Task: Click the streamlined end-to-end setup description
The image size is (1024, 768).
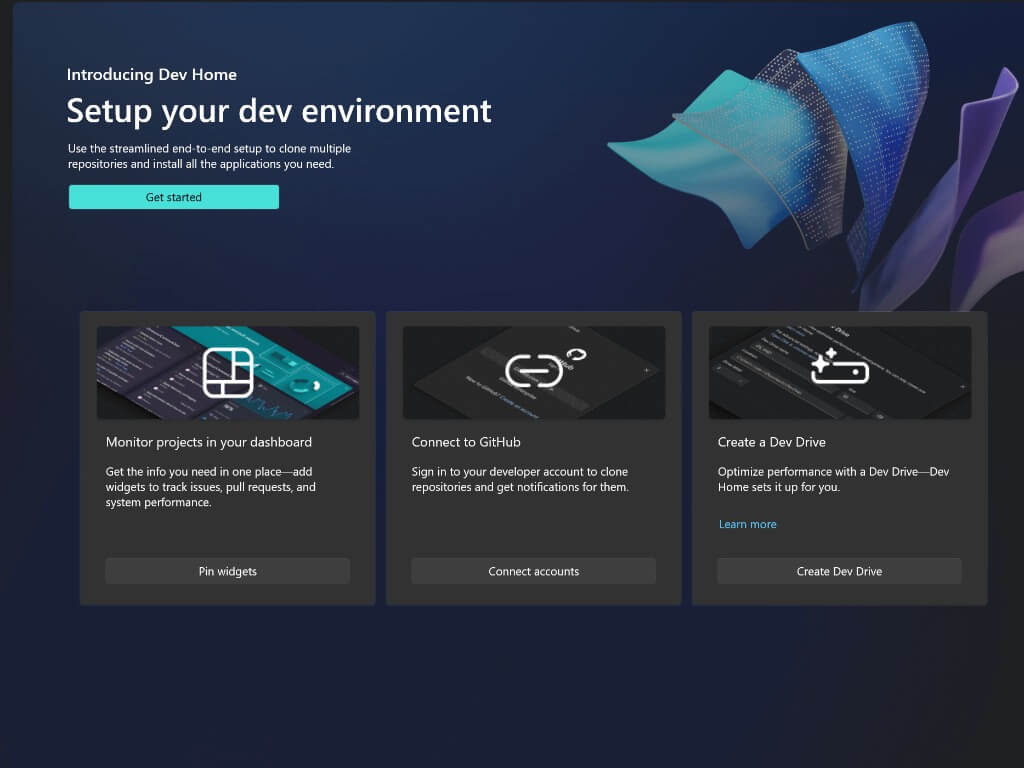Action: [x=210, y=156]
